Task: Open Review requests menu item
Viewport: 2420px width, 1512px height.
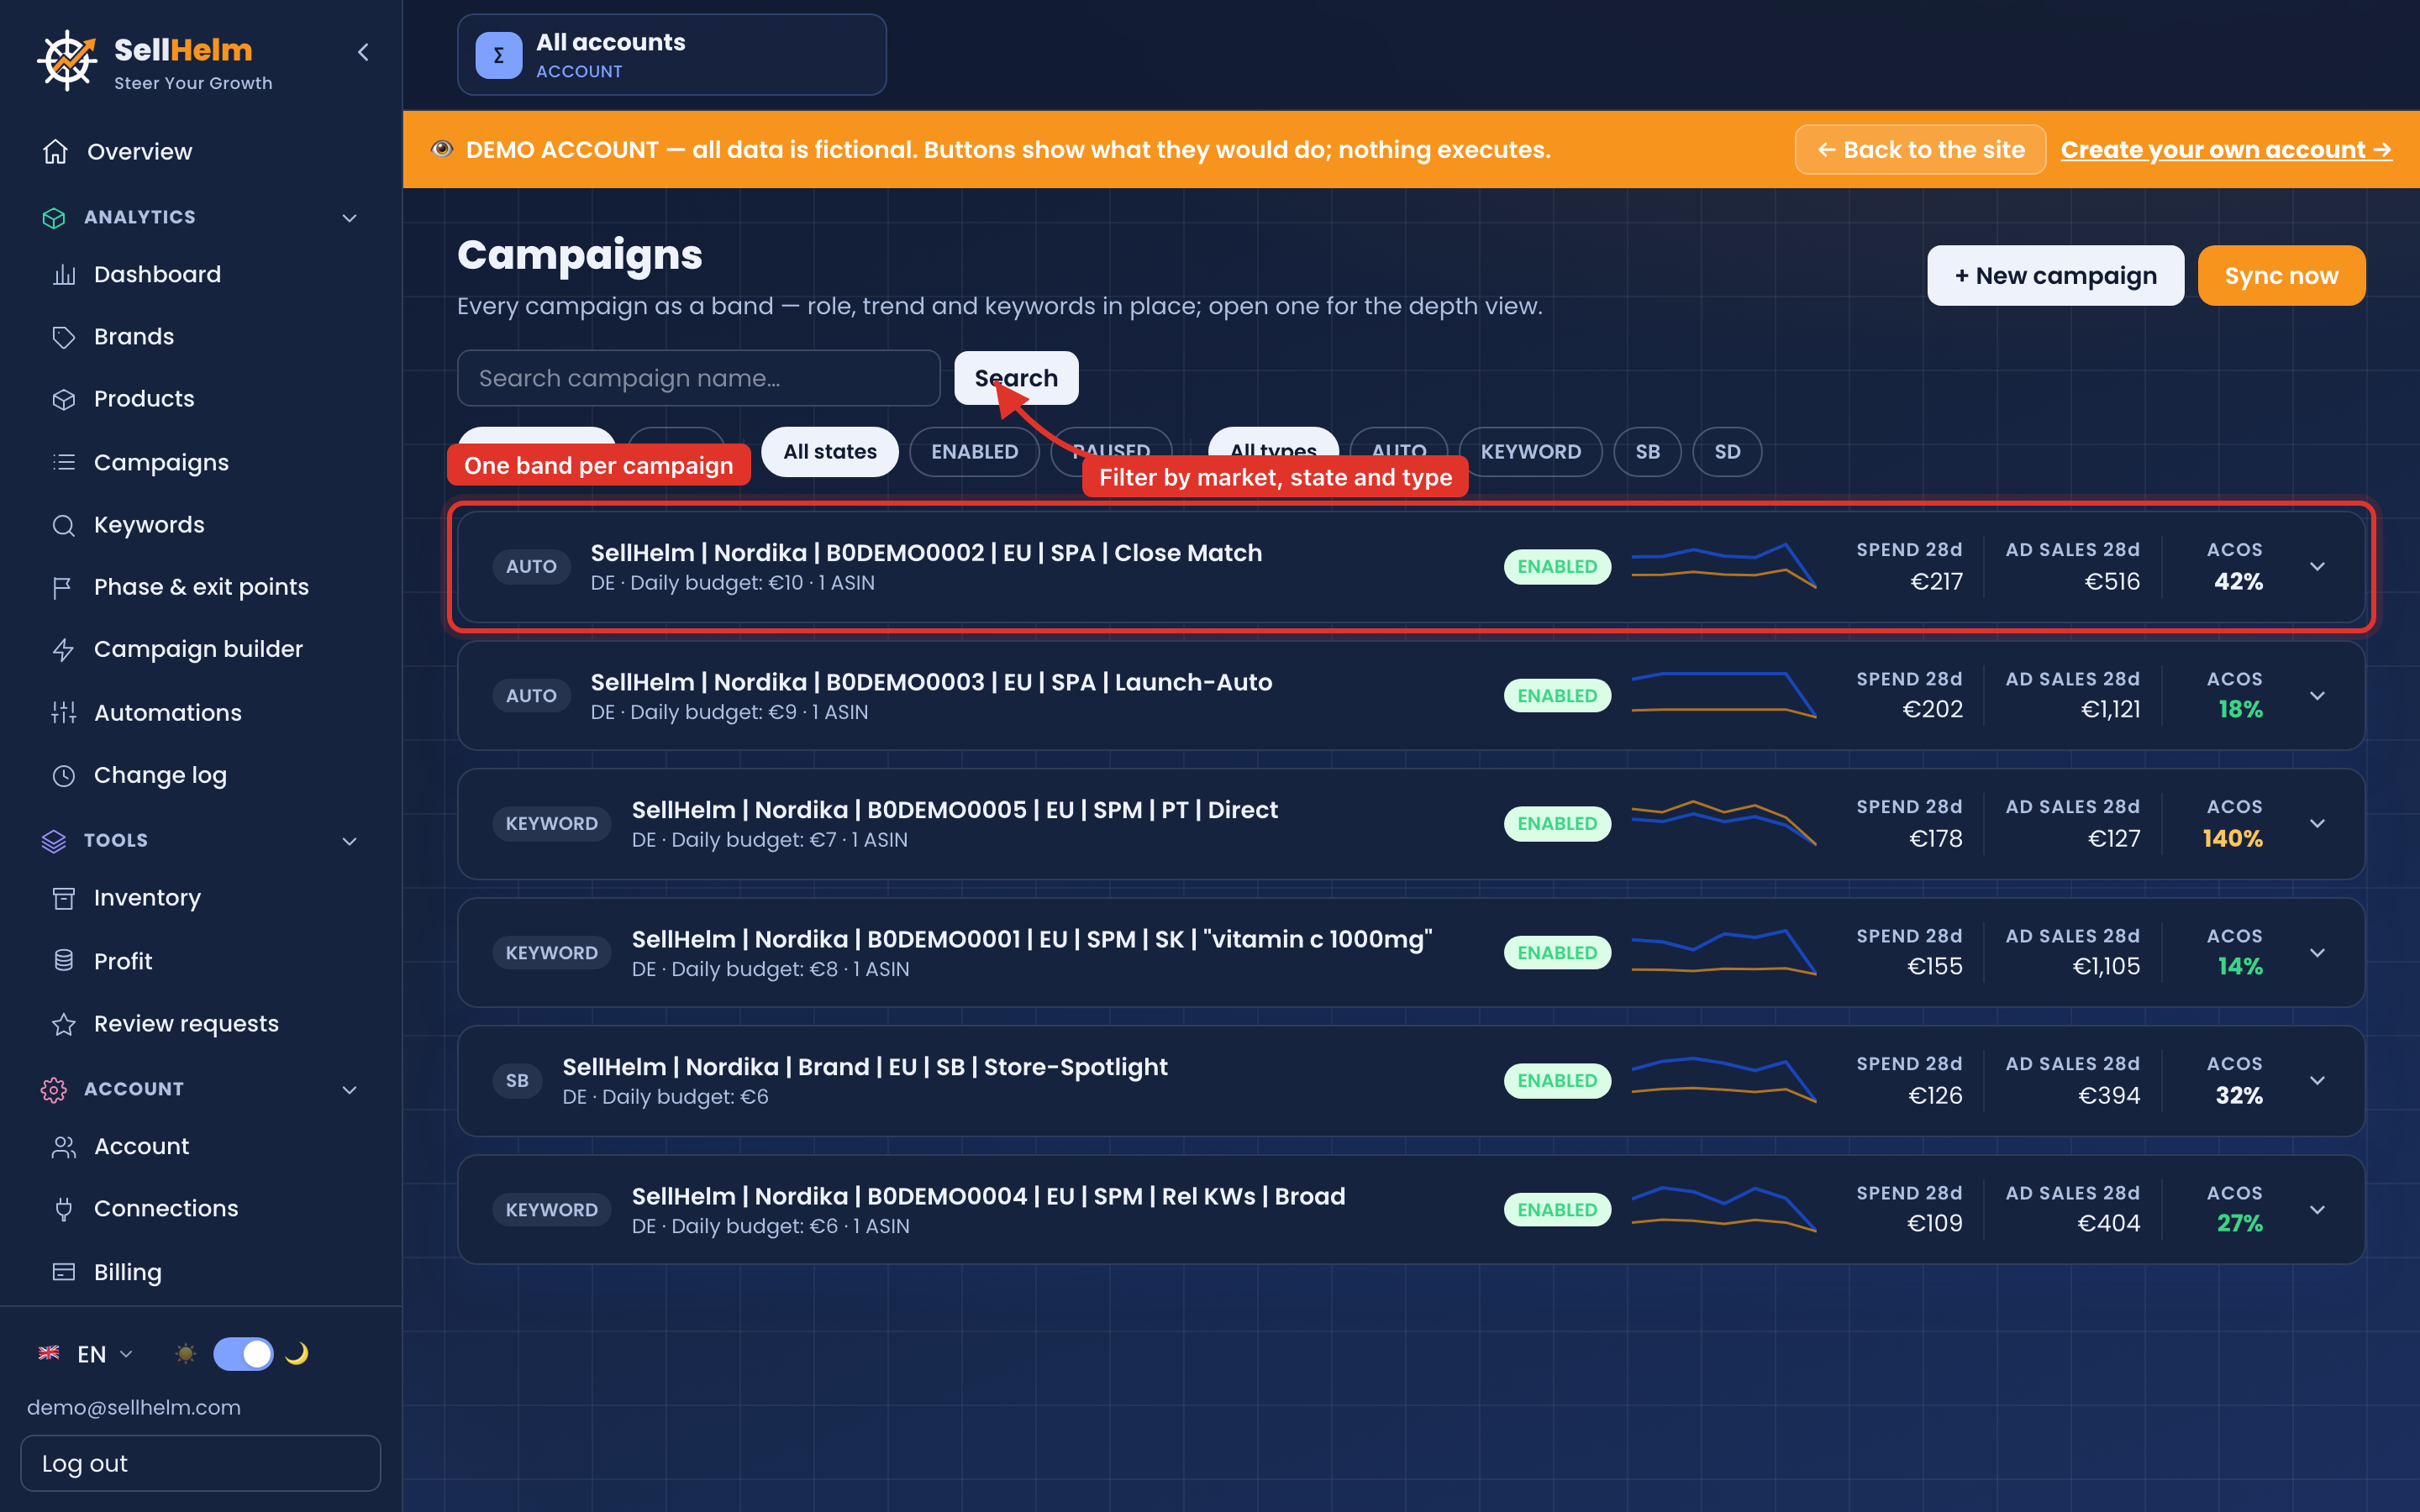Action: point(186,1024)
